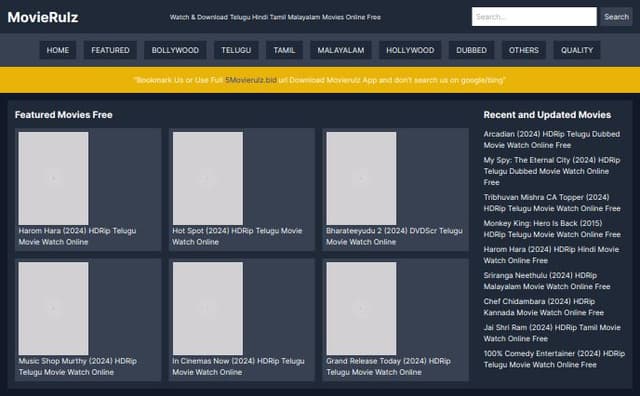Image resolution: width=640 pixels, height=396 pixels.
Task: Open Harom Hara Telugu movie poster thumbnail
Action: point(53,178)
